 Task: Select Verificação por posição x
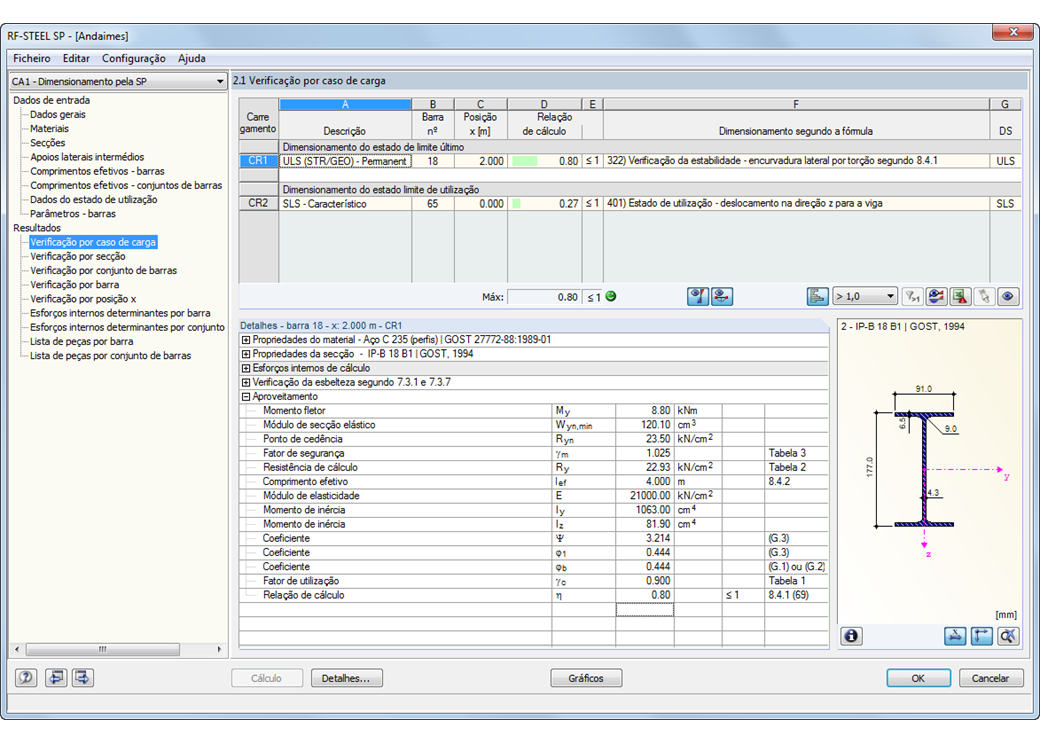83,299
